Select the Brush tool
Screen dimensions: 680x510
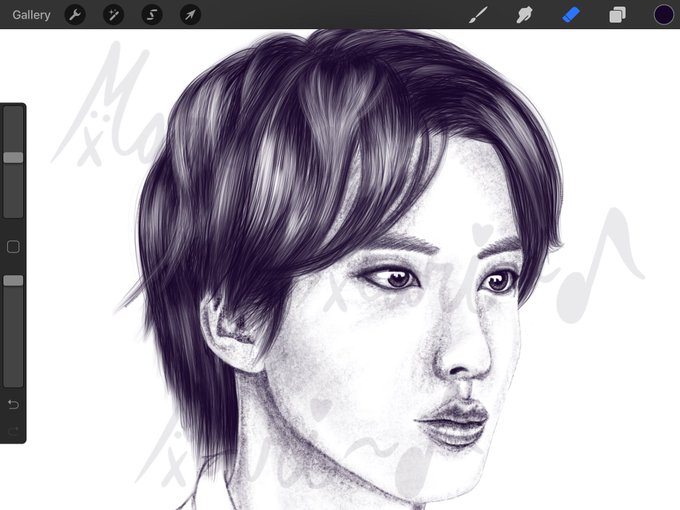click(478, 15)
